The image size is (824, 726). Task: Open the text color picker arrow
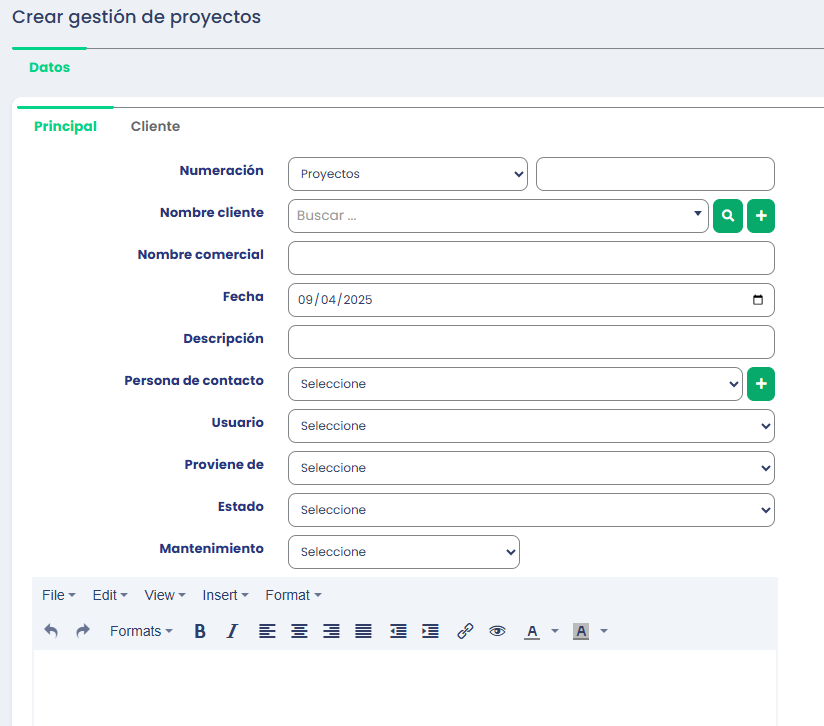click(x=555, y=631)
